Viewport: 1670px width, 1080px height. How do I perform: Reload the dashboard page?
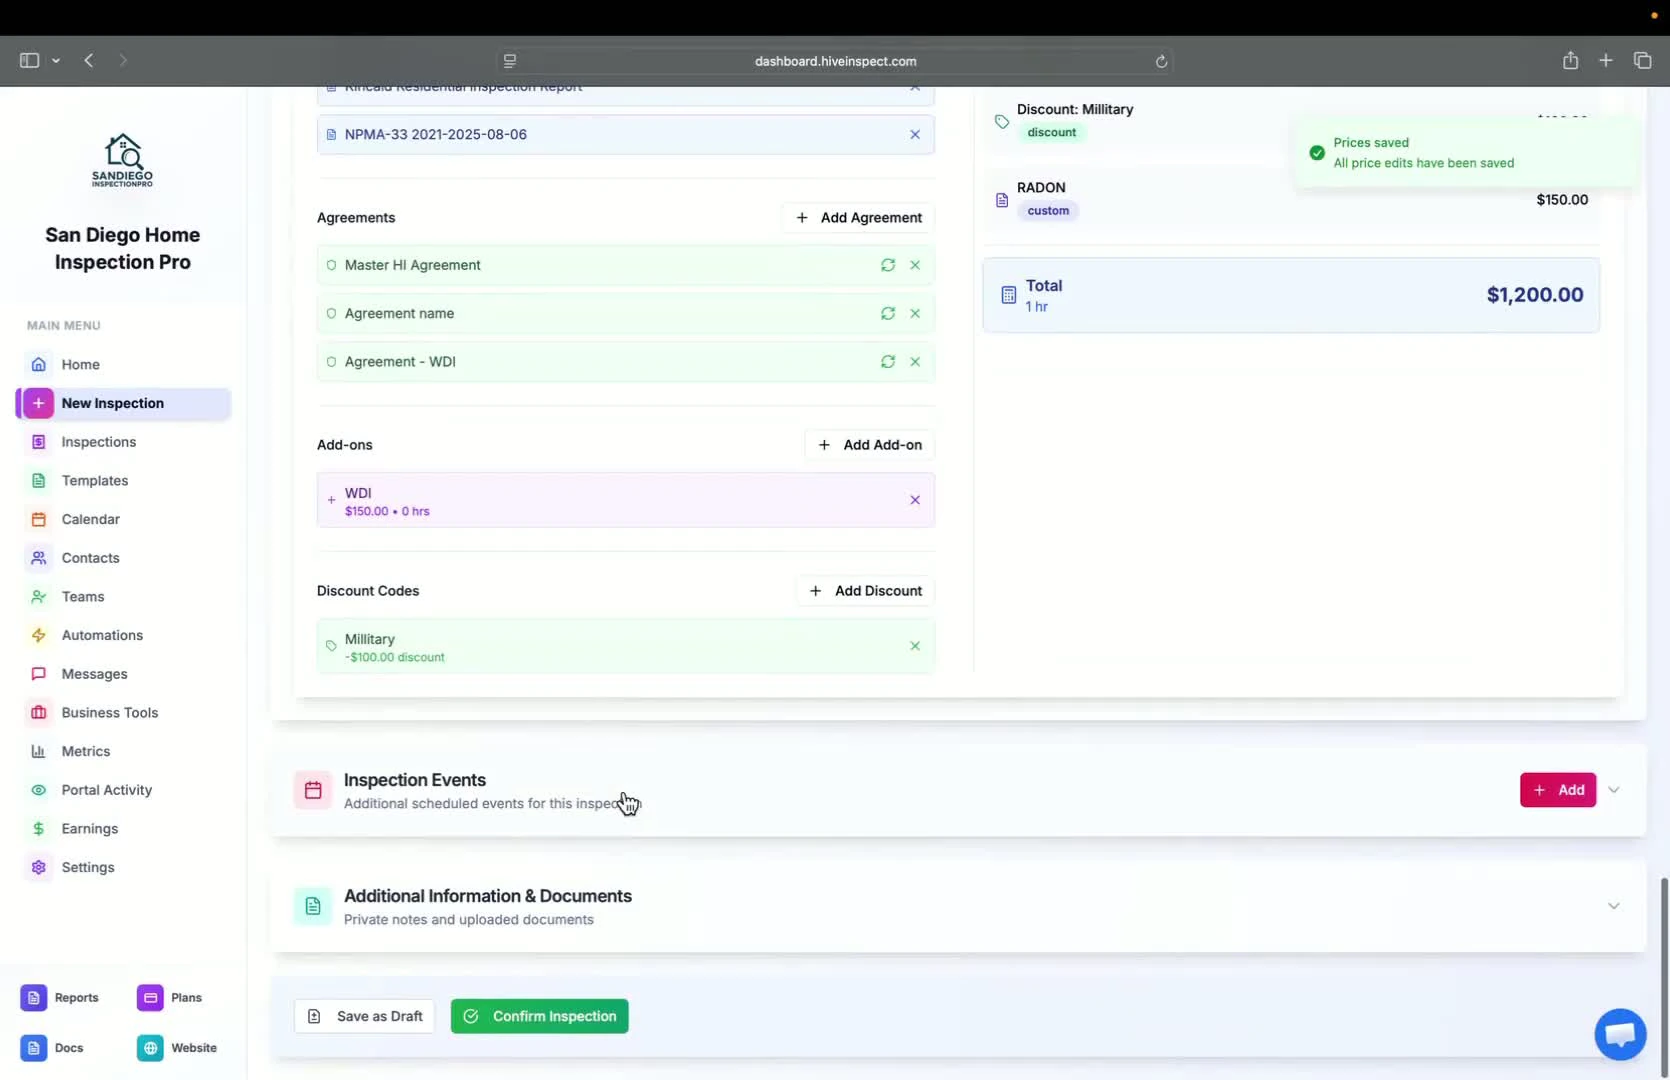[x=1160, y=61]
